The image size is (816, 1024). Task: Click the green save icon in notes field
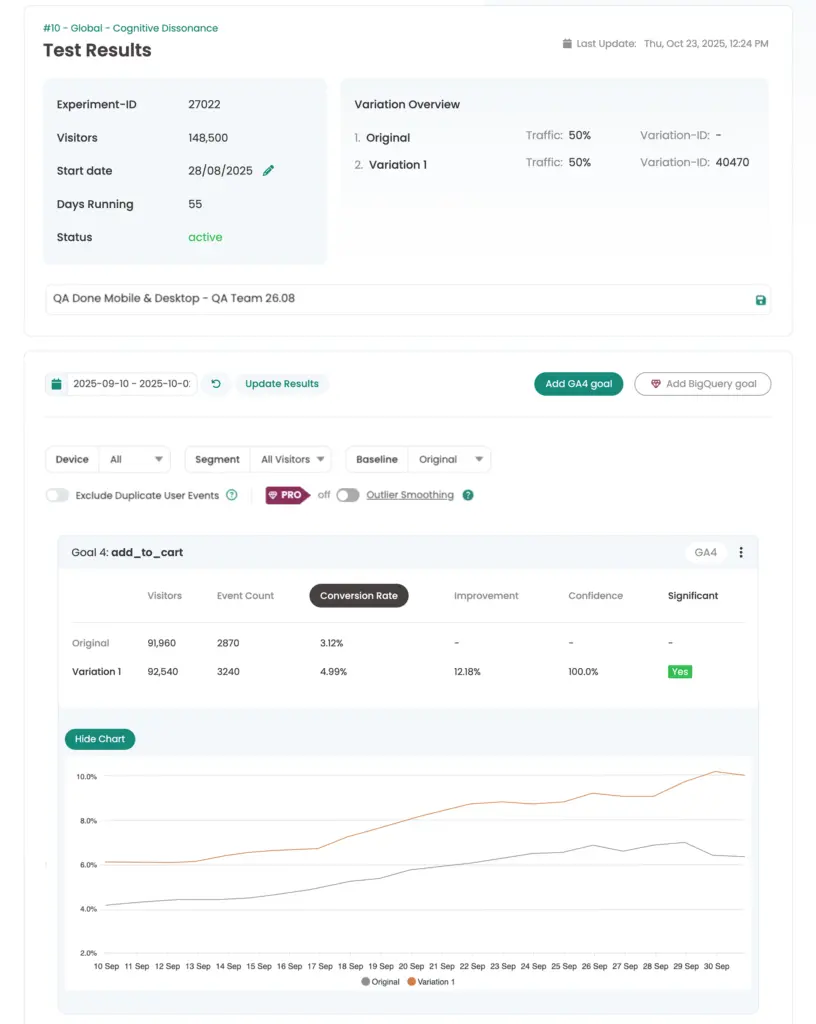(760, 299)
